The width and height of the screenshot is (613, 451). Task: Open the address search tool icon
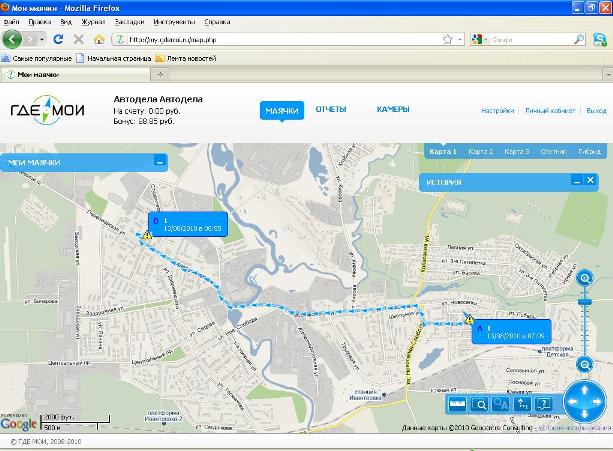(x=500, y=404)
